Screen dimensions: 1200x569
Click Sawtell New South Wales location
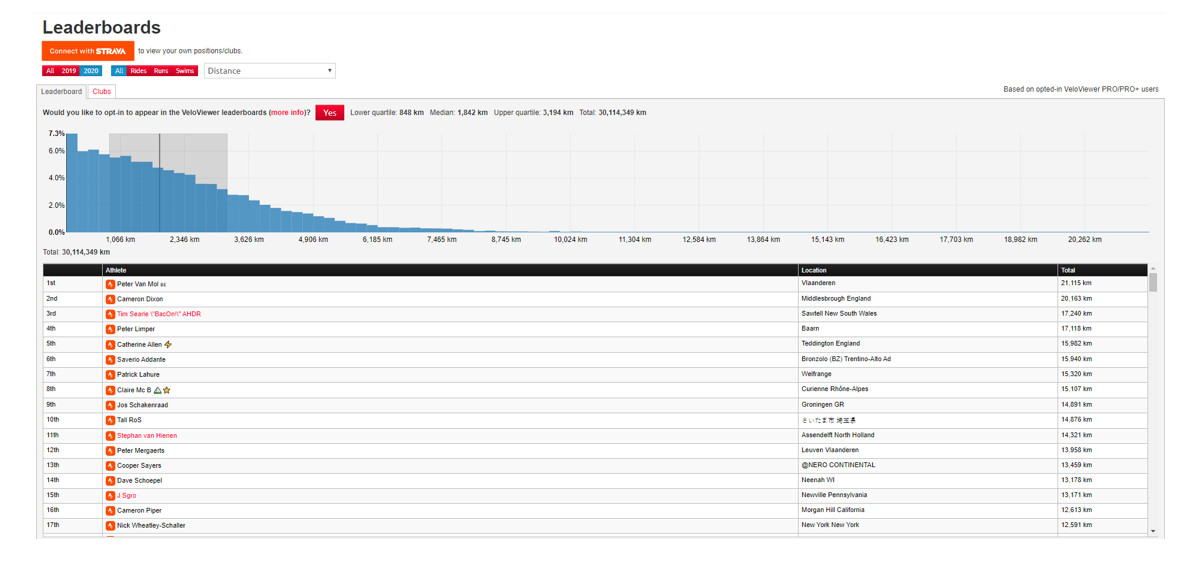point(839,314)
